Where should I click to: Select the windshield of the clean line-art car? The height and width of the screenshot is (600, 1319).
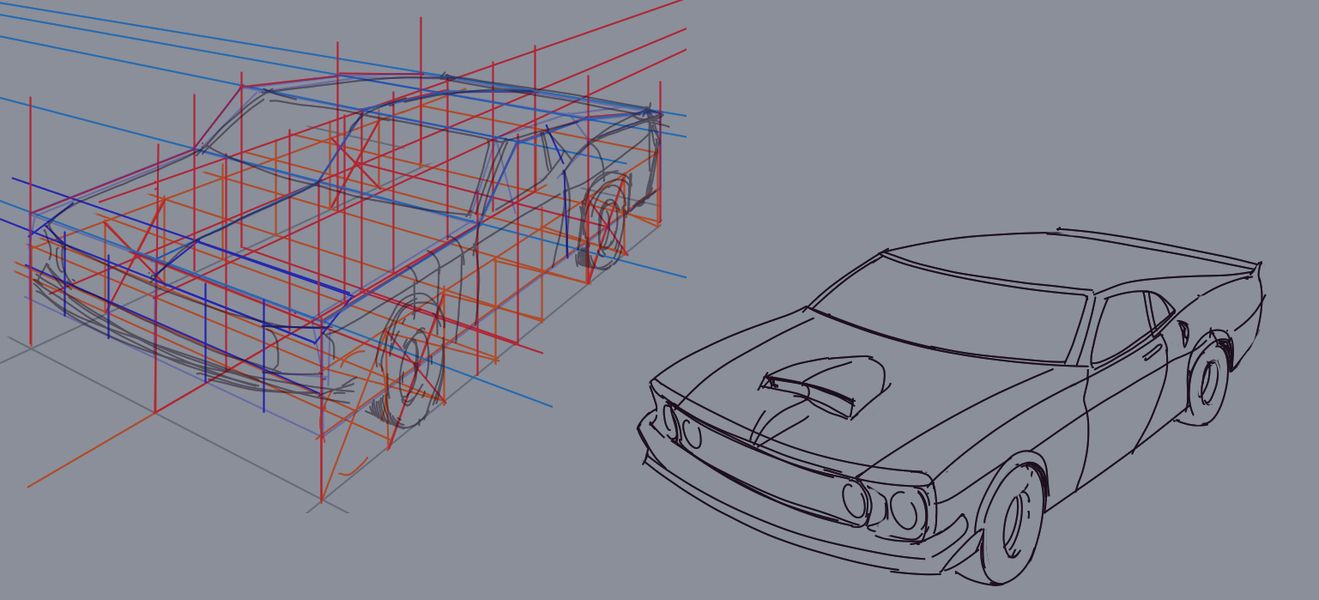coord(950,310)
